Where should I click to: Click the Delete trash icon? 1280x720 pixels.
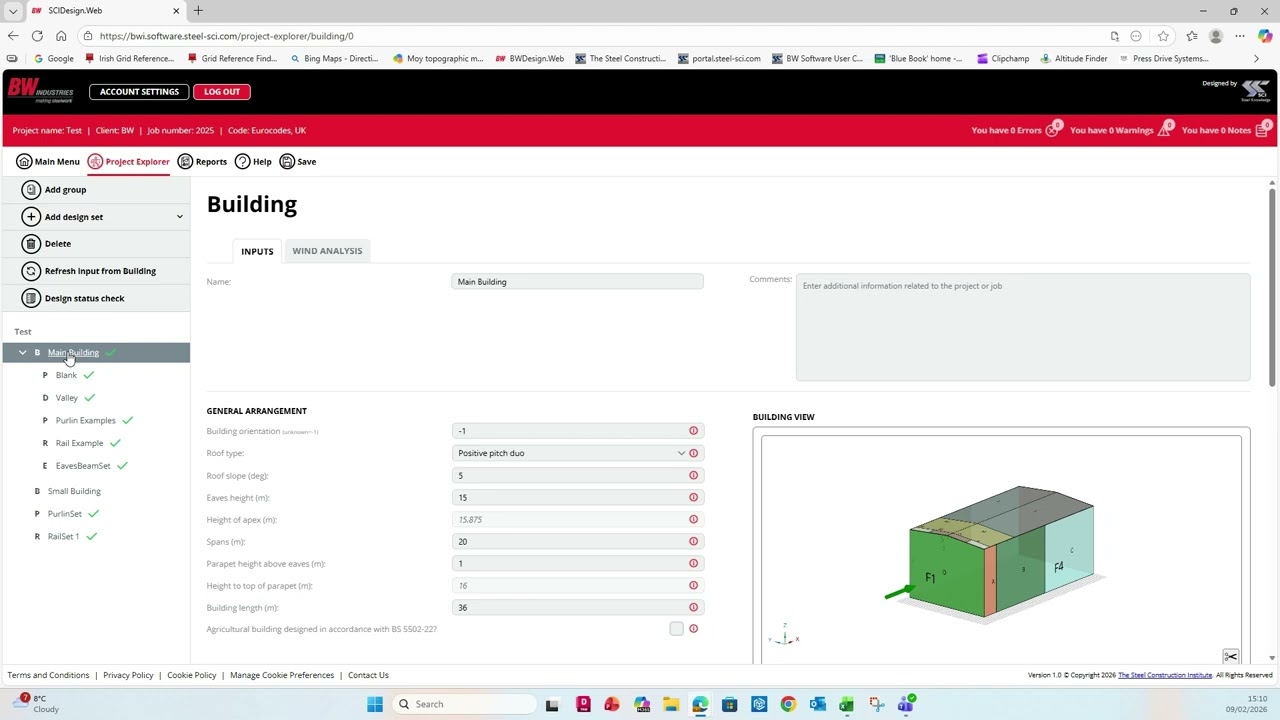[x=31, y=244]
